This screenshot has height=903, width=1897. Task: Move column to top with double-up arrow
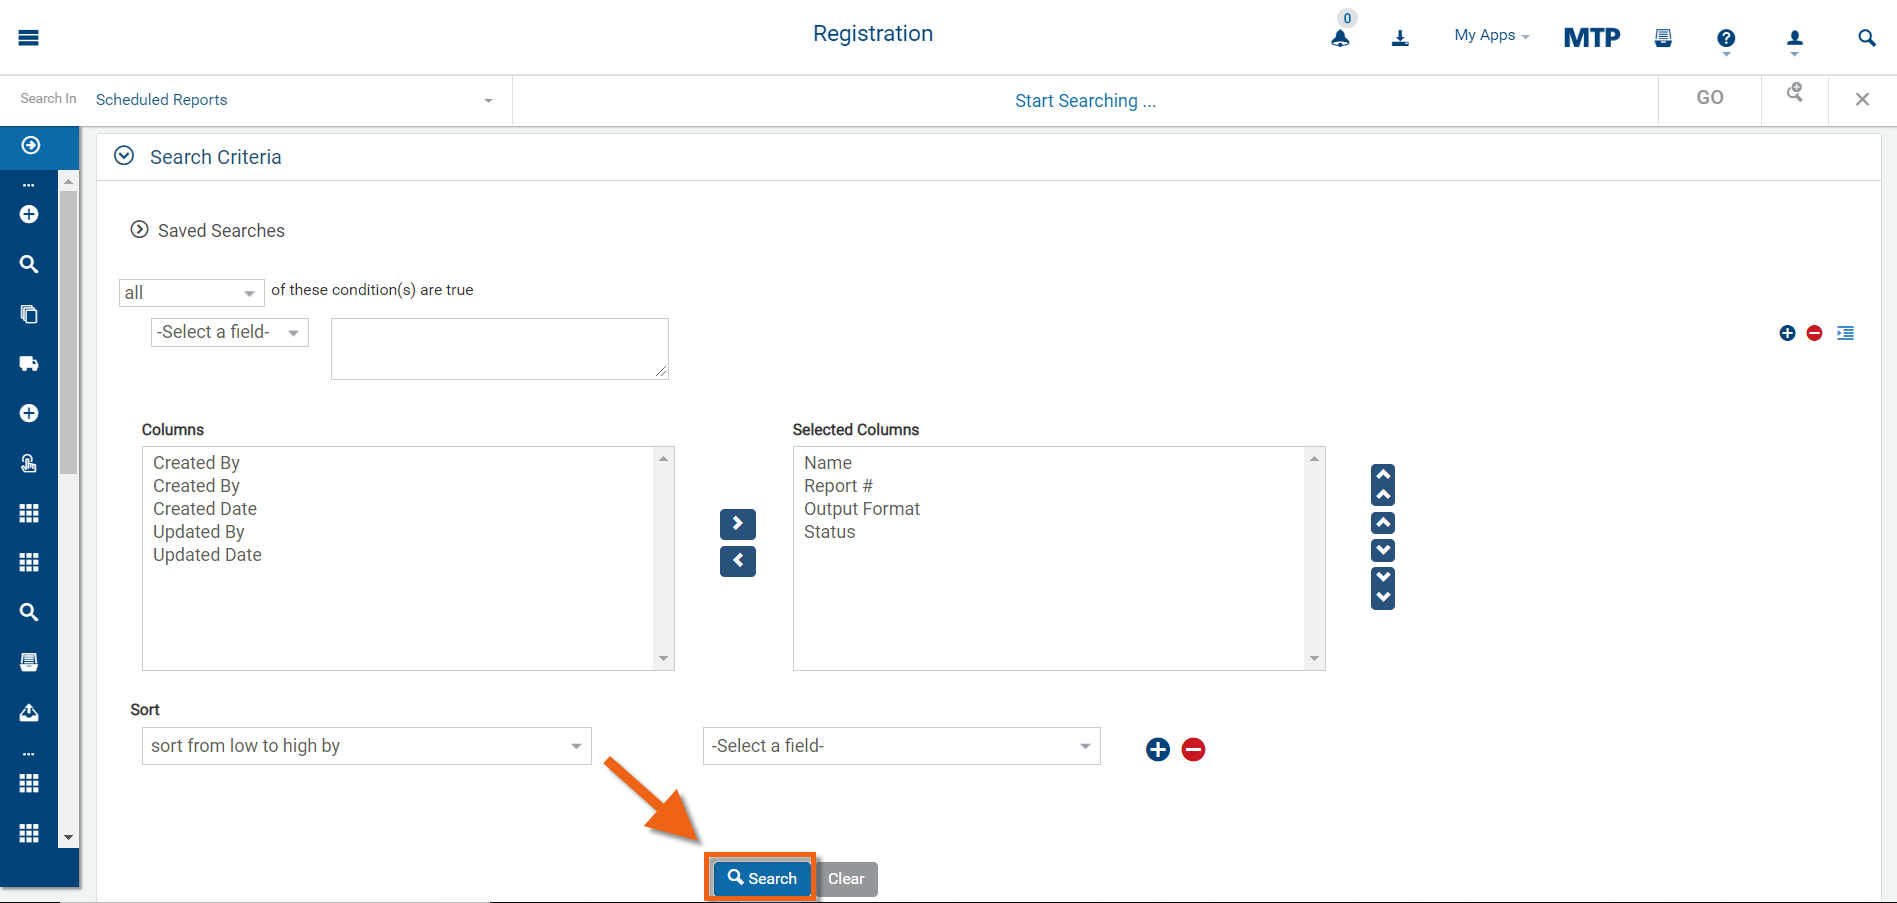point(1383,485)
